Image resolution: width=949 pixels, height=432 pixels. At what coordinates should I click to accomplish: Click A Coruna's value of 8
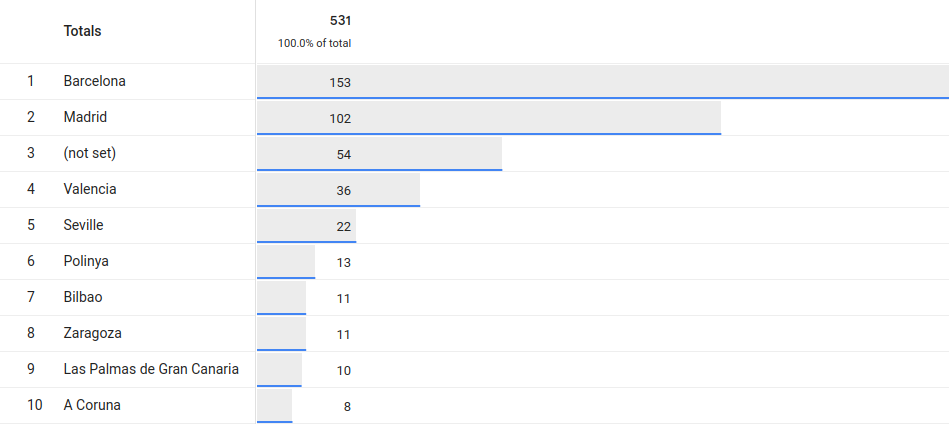coord(347,407)
